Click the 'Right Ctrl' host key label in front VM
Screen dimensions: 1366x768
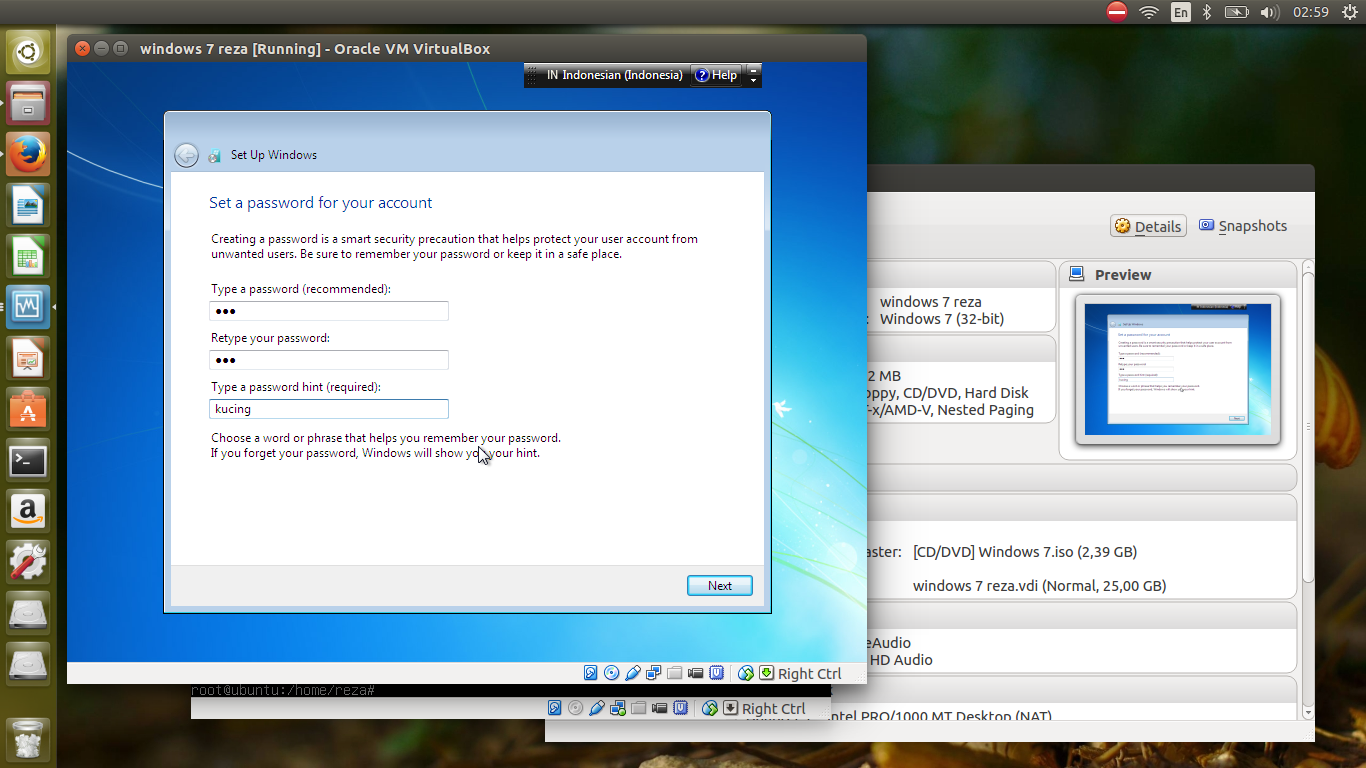tap(809, 674)
